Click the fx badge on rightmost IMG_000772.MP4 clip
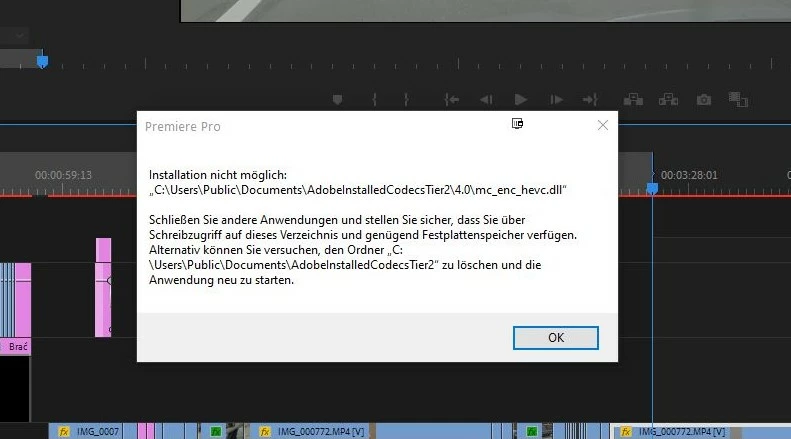 click(x=626, y=432)
